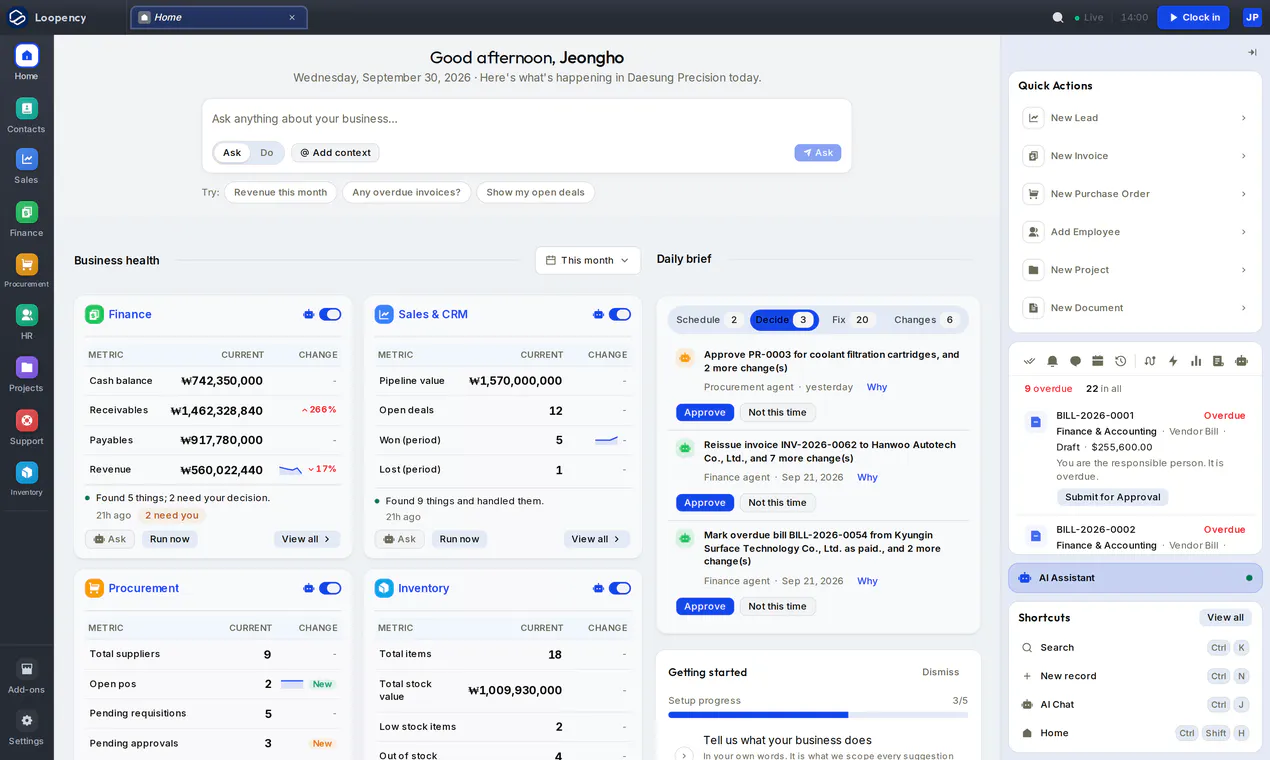Switch to the Schedule tab in Daily brief

708,320
